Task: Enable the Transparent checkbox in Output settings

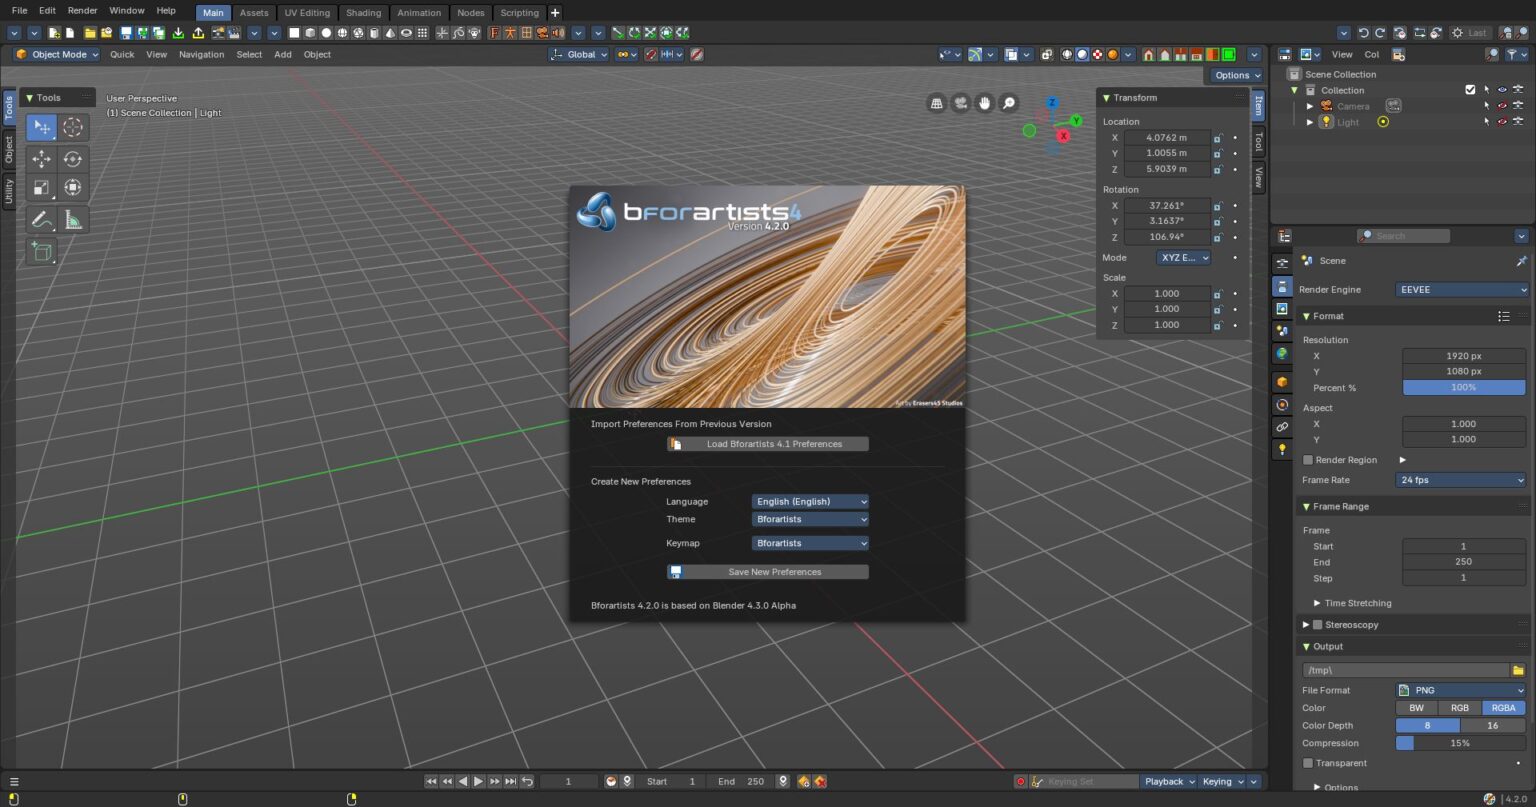Action: coord(1308,762)
